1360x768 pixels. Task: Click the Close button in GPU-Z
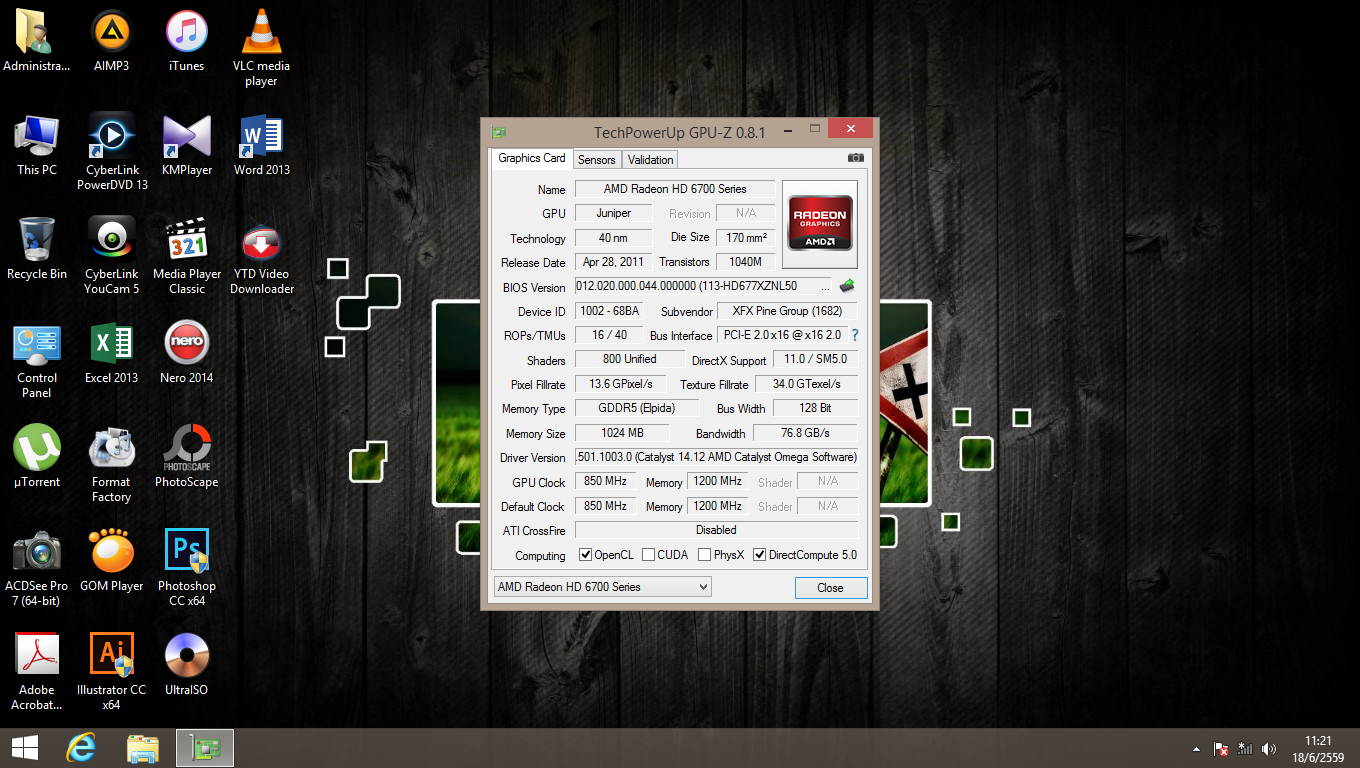830,588
